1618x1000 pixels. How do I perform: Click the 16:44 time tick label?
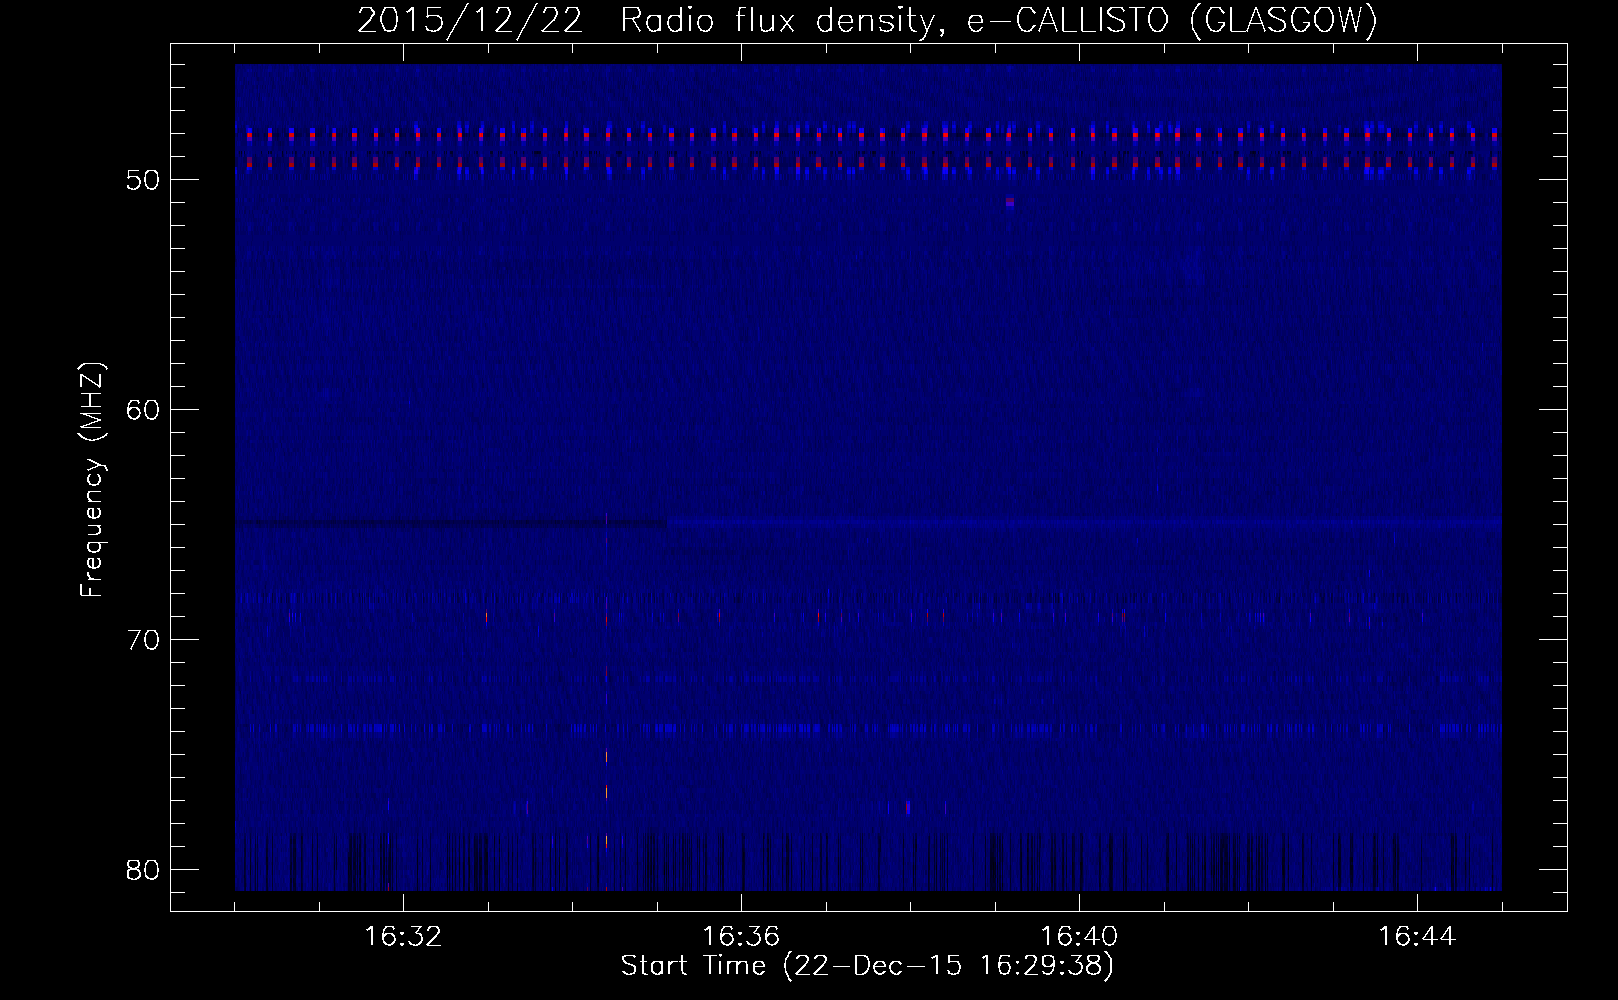point(1417,937)
